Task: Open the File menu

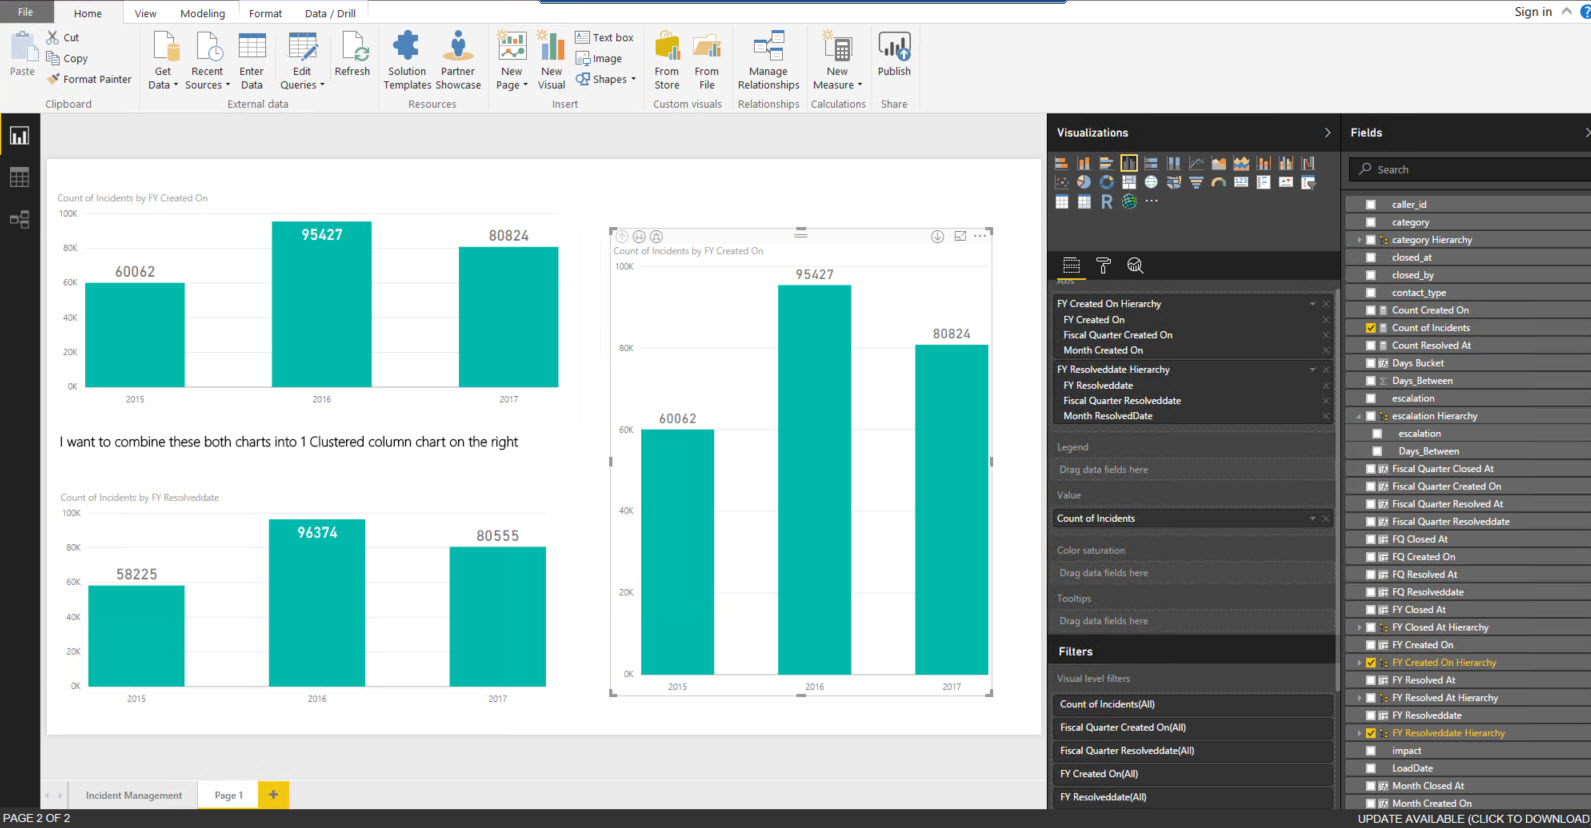Action: tap(25, 12)
